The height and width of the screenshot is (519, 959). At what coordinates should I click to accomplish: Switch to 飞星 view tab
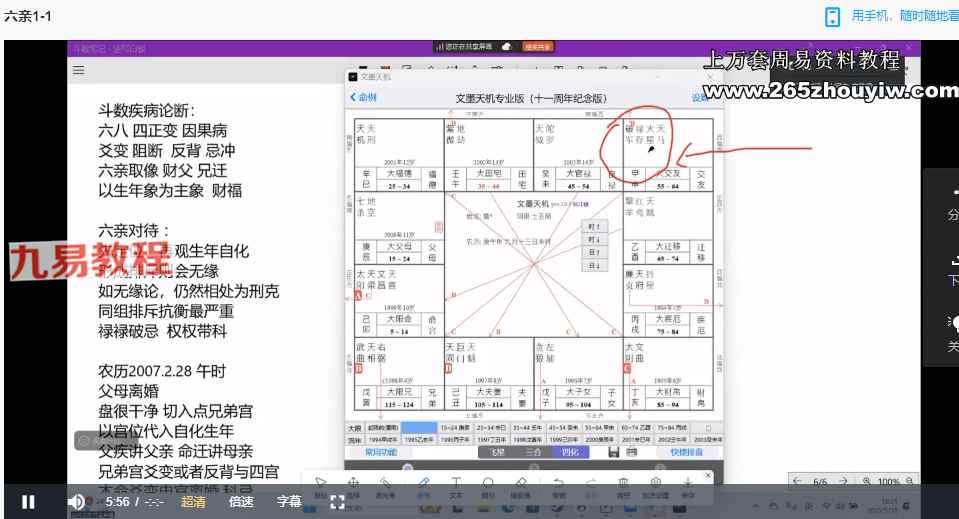[x=497, y=452]
